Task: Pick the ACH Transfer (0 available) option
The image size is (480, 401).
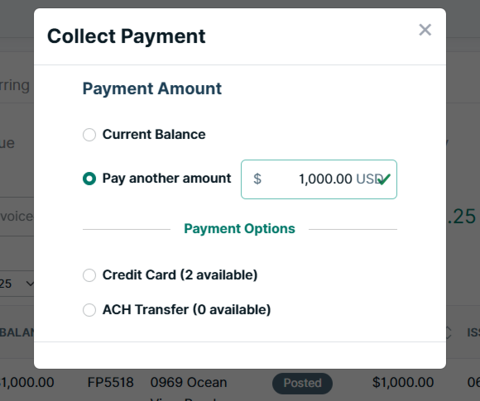Action: coord(89,310)
